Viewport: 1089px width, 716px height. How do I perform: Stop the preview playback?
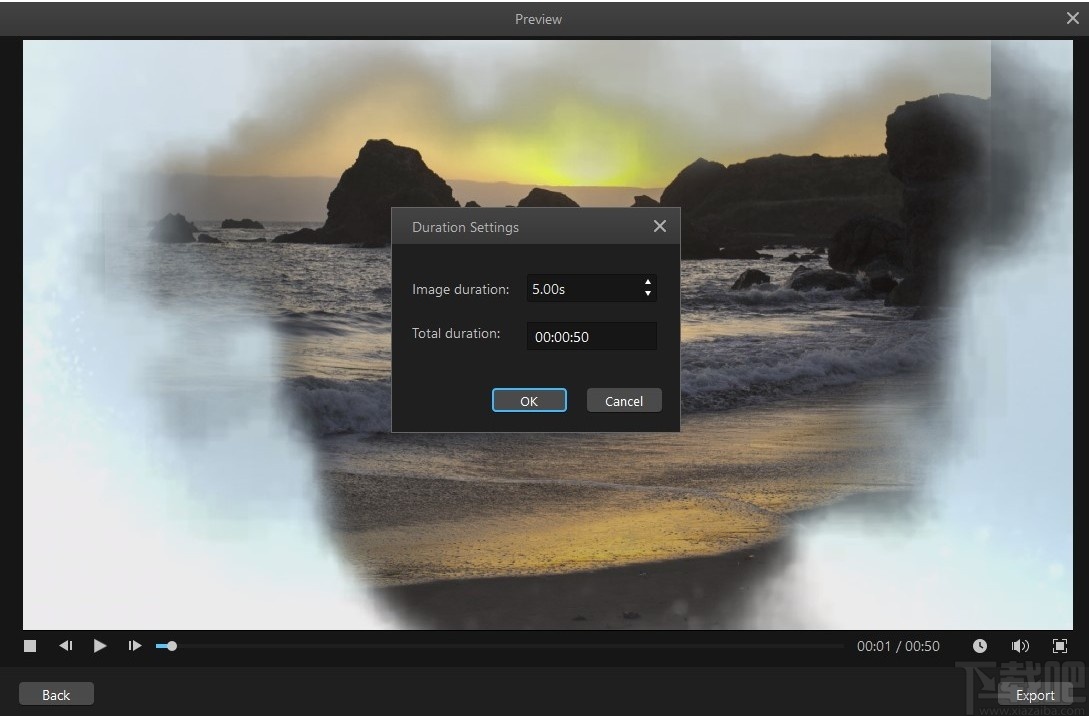pyautogui.click(x=30, y=646)
